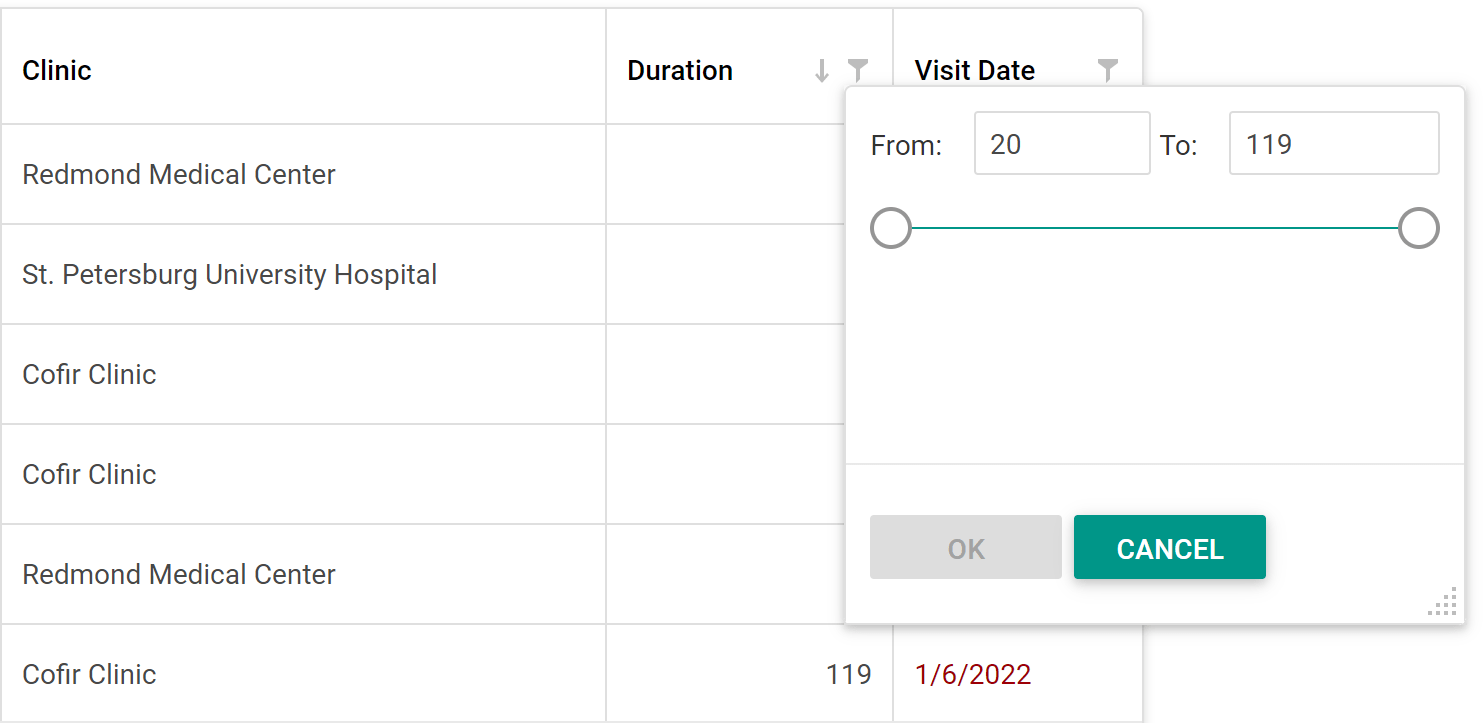Click the Duration column header label
The width and height of the screenshot is (1484, 724).
click(680, 71)
